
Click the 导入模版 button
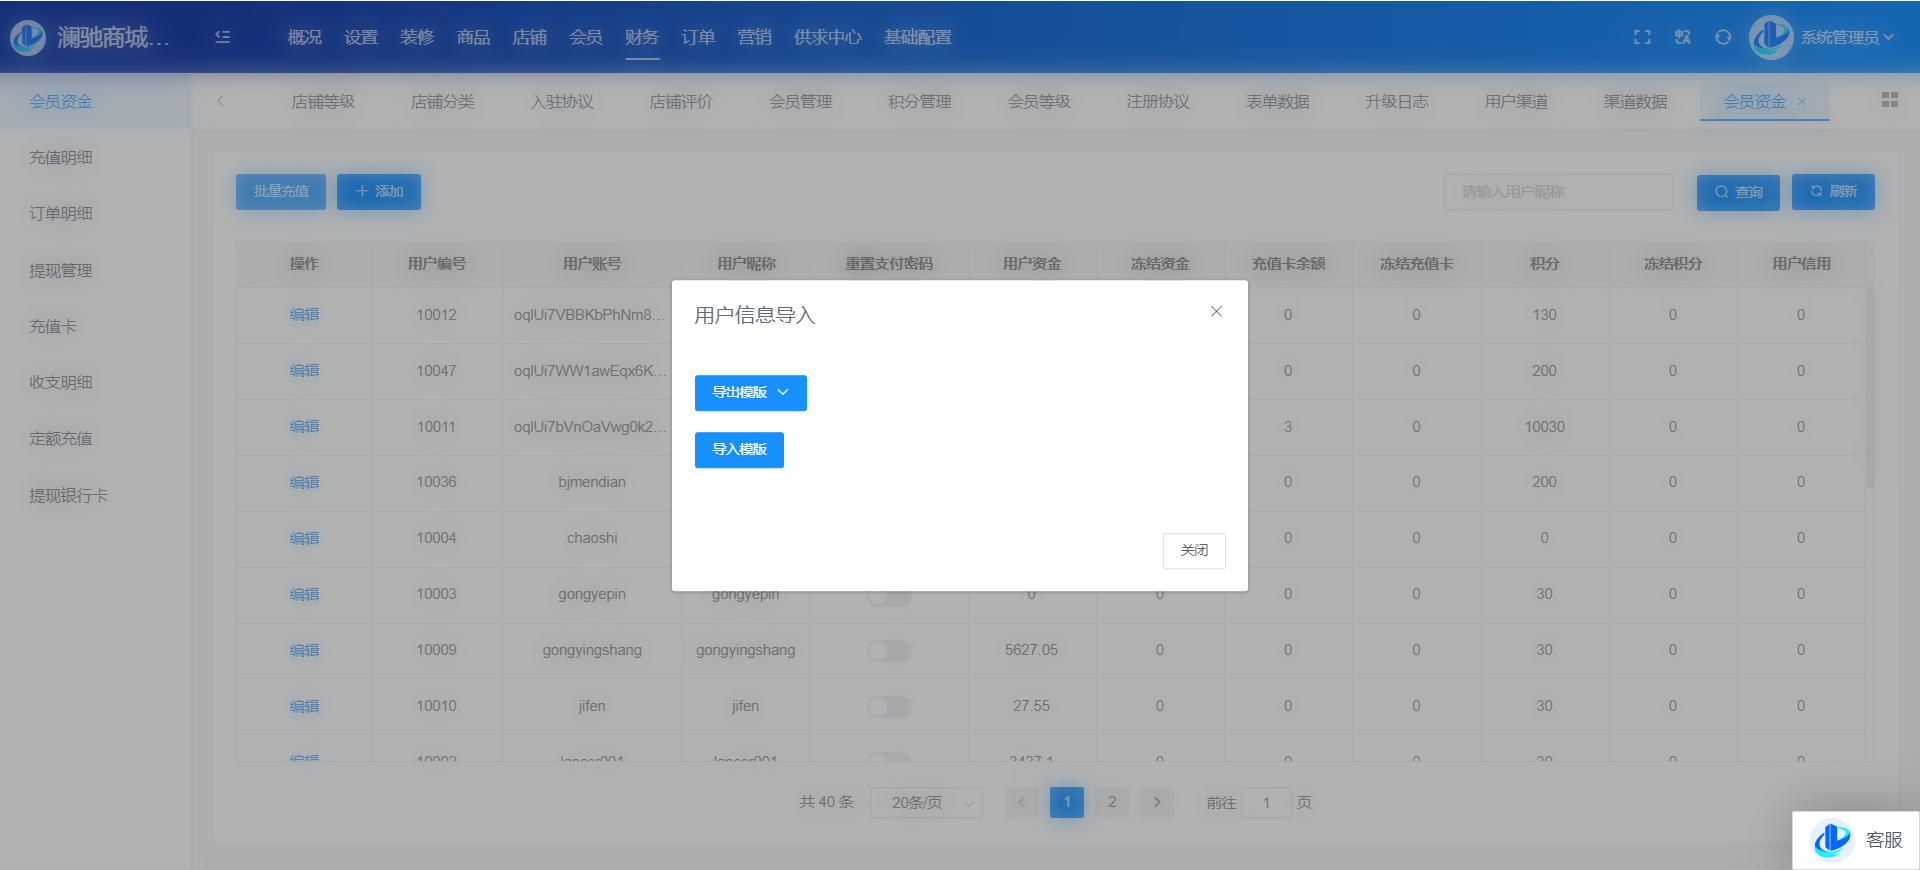coord(739,450)
